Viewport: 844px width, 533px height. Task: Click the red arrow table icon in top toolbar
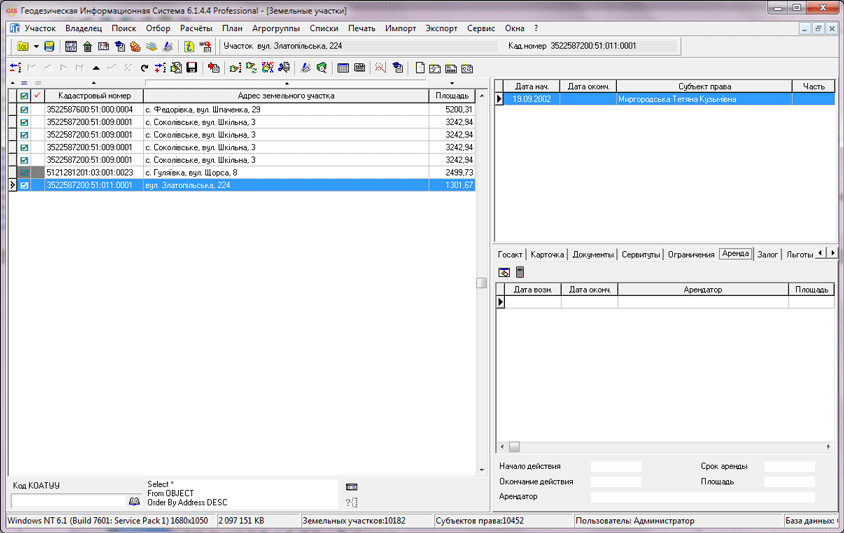tap(205, 47)
